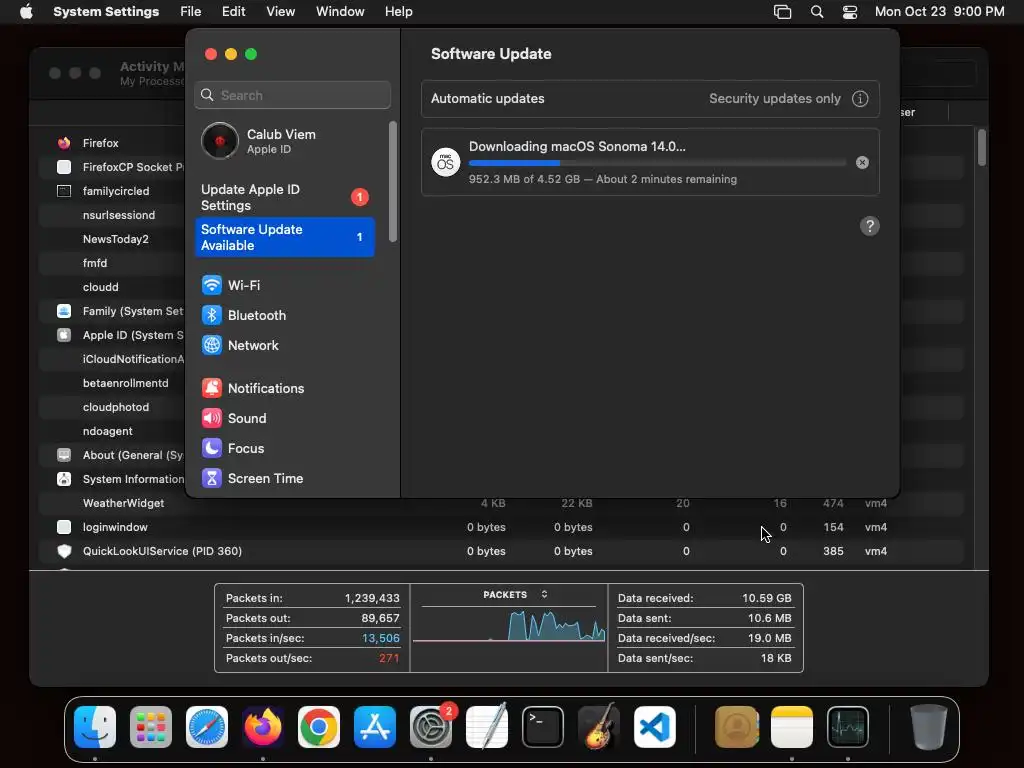Open GarageBand from the Dock
Image resolution: width=1024 pixels, height=768 pixels.
tap(599, 727)
